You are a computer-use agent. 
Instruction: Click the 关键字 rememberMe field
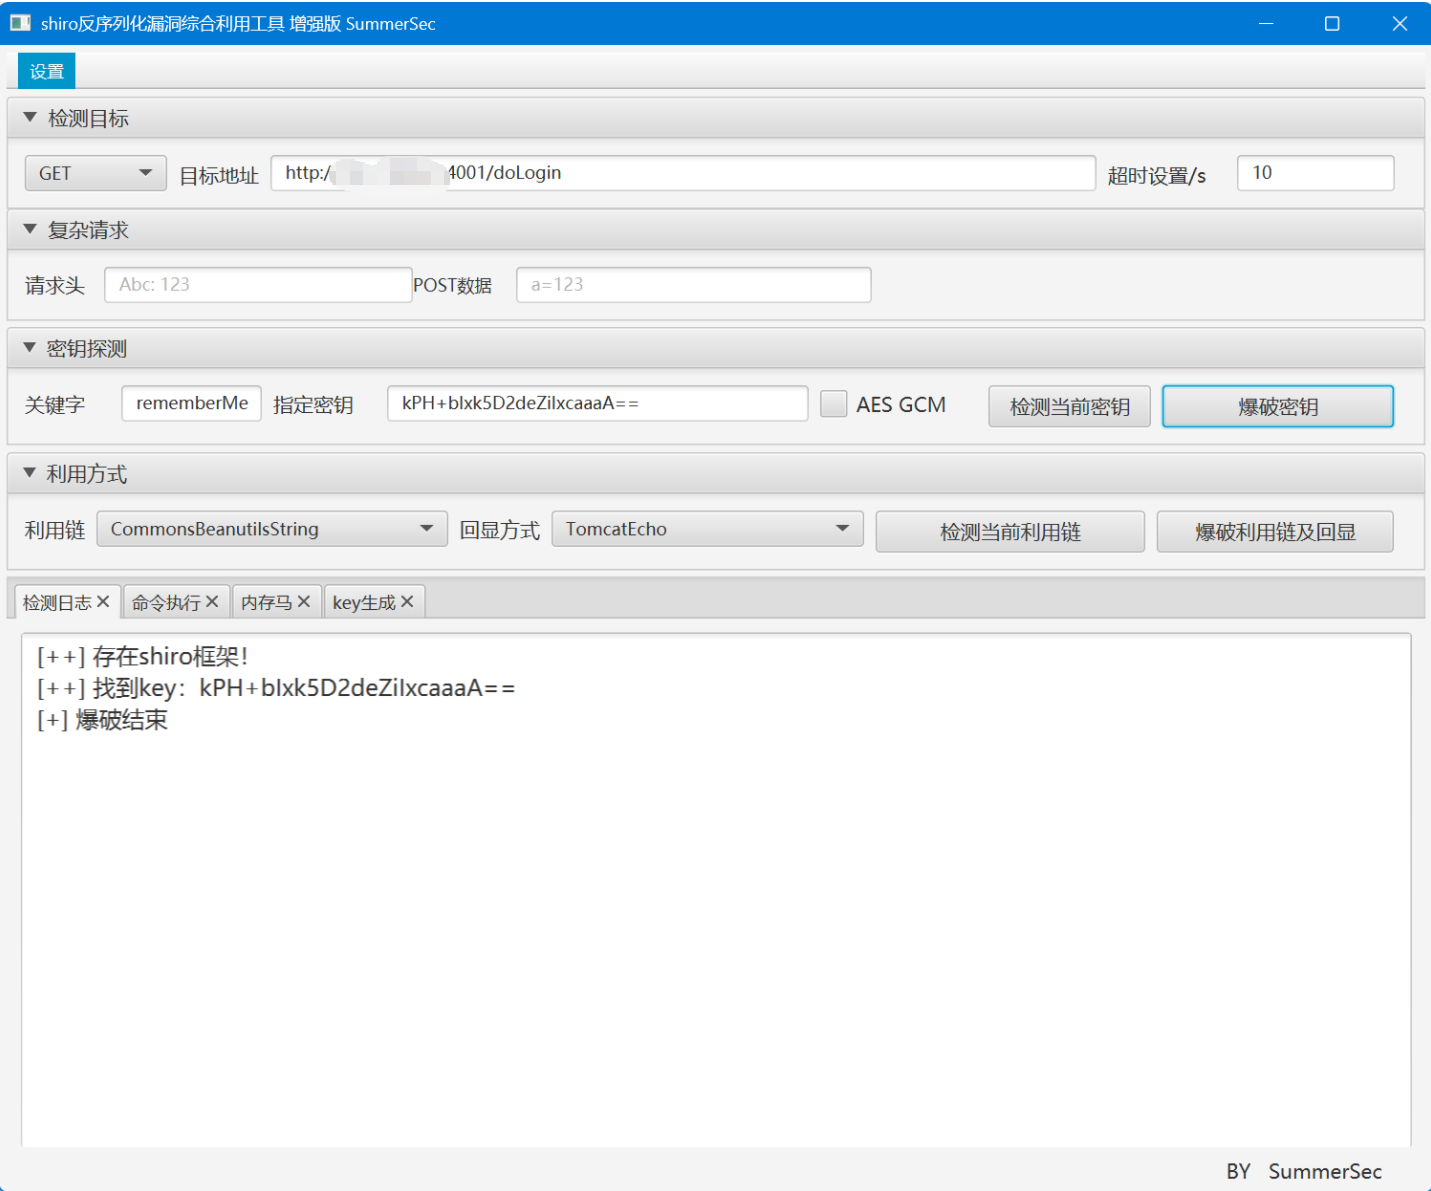coord(191,404)
